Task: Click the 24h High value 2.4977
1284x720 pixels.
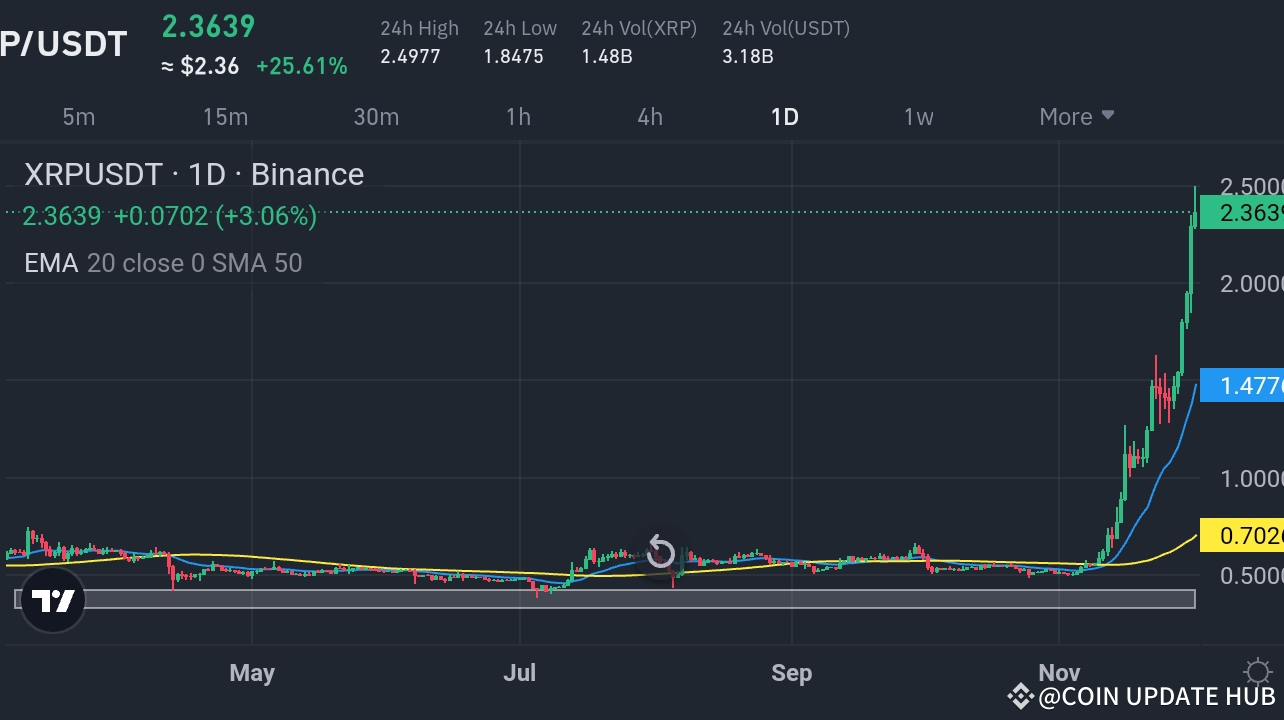Action: 410,57
